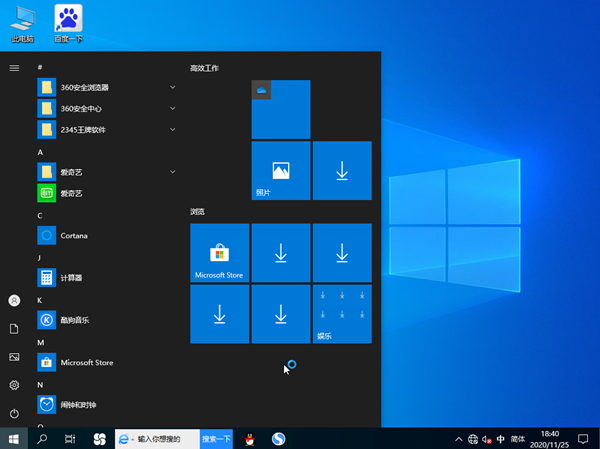Viewport: 600px width, 449px height.
Task: Open the Photos (照片) tile
Action: point(280,170)
